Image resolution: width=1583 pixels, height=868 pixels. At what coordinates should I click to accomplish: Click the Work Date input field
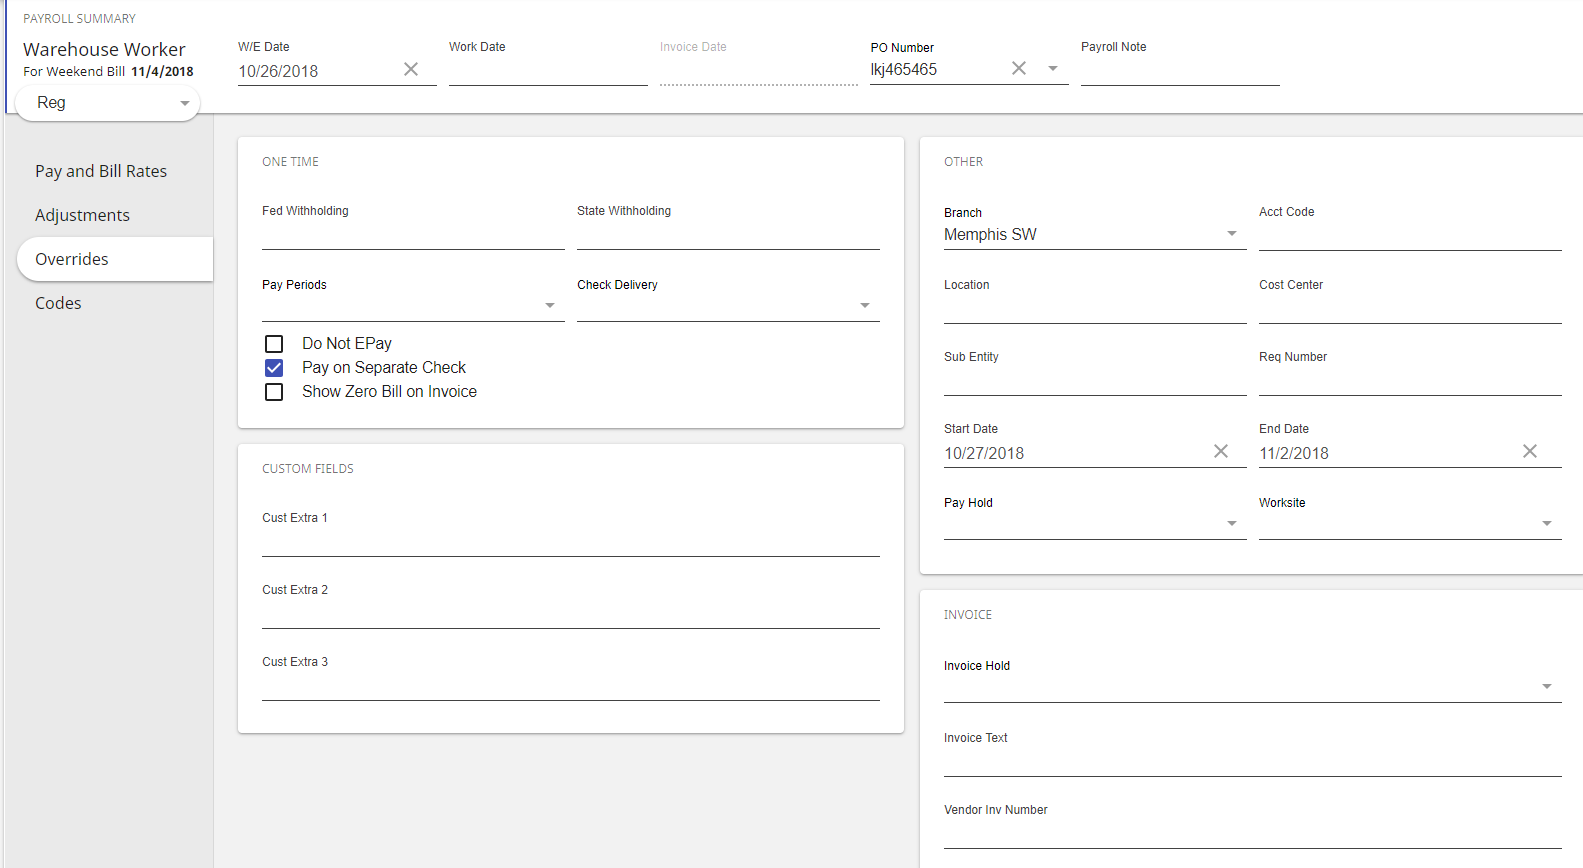(x=548, y=71)
